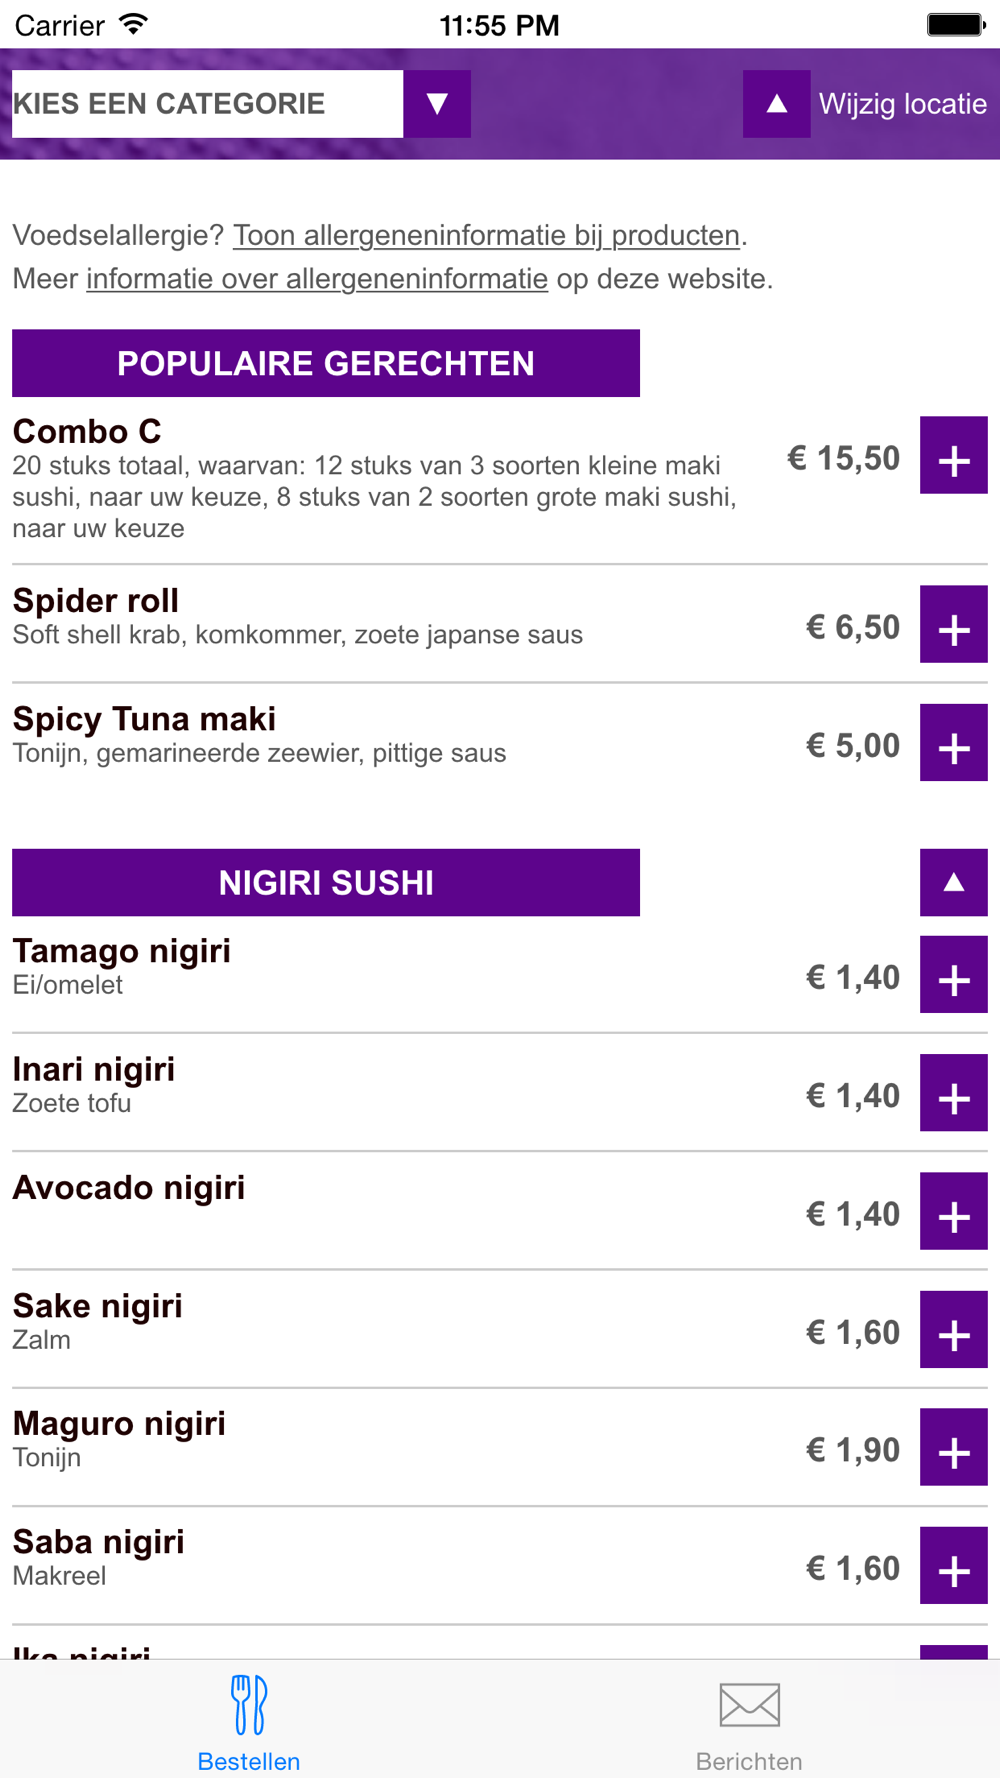
Task: Add Tamago nigiri using plus icon
Action: (953, 974)
